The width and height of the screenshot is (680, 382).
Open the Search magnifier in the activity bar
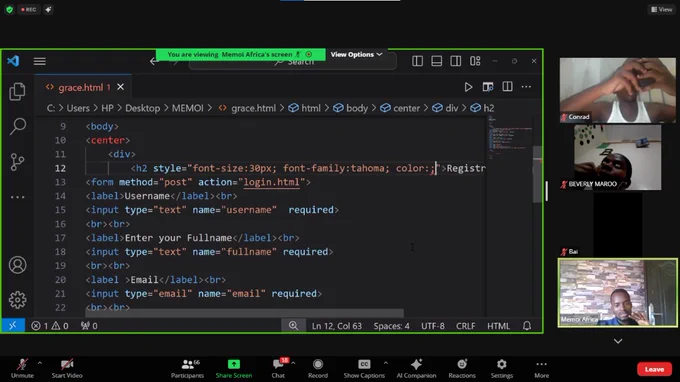point(18,126)
